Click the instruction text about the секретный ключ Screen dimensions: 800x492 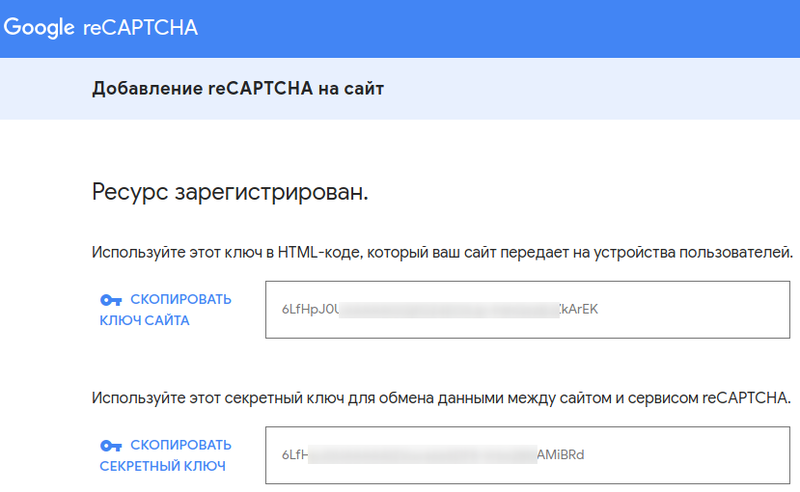click(441, 398)
